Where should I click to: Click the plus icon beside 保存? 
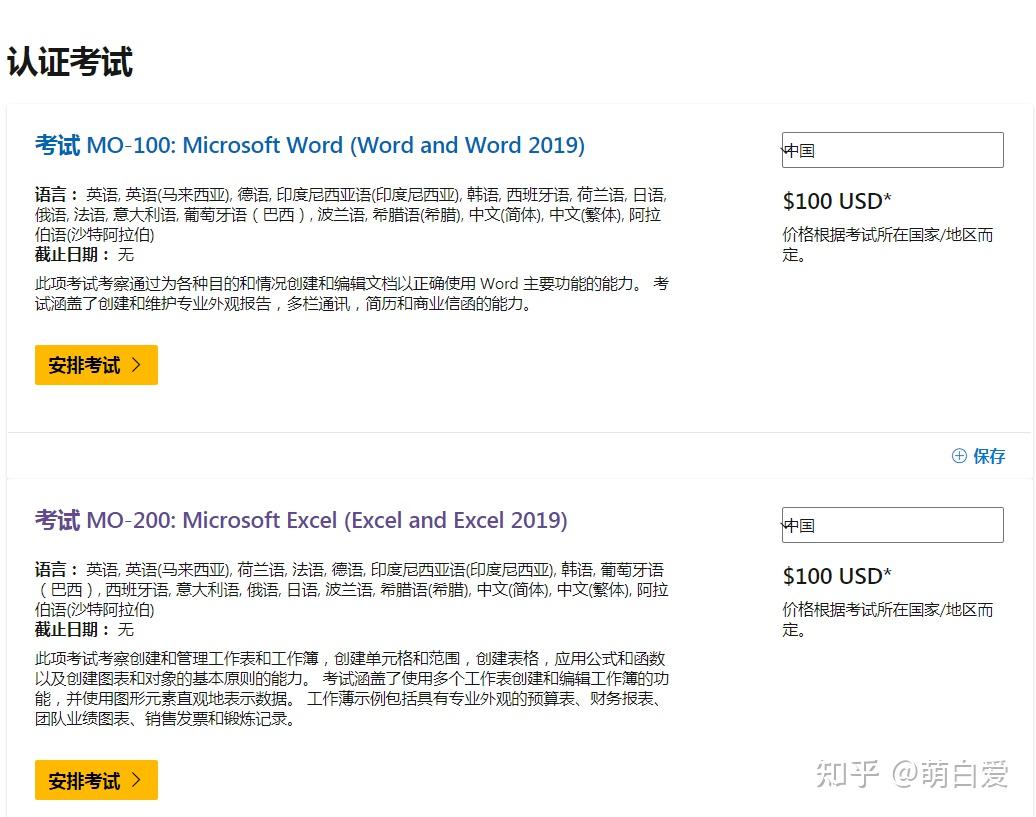click(x=959, y=456)
